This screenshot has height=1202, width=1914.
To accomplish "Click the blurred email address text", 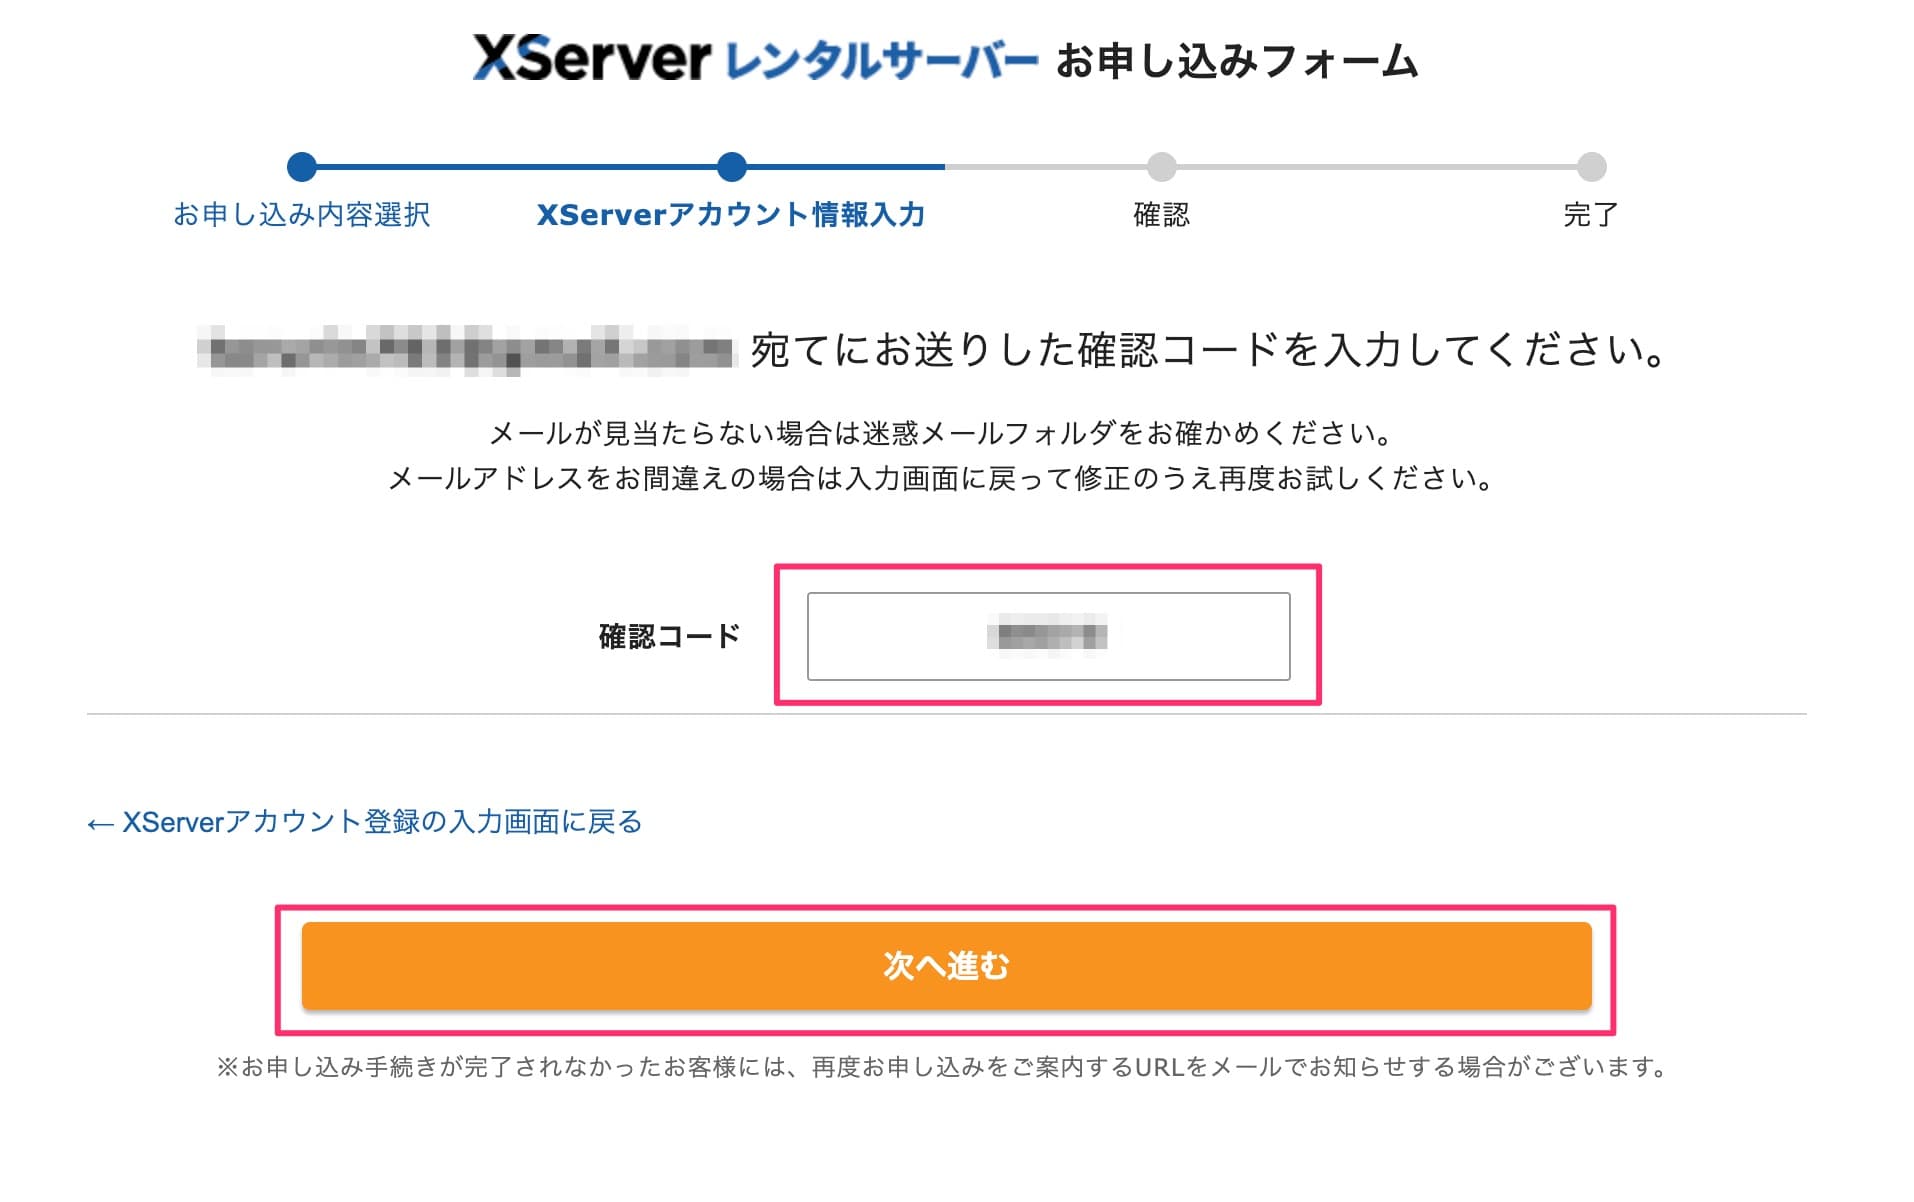I will click(x=466, y=350).
